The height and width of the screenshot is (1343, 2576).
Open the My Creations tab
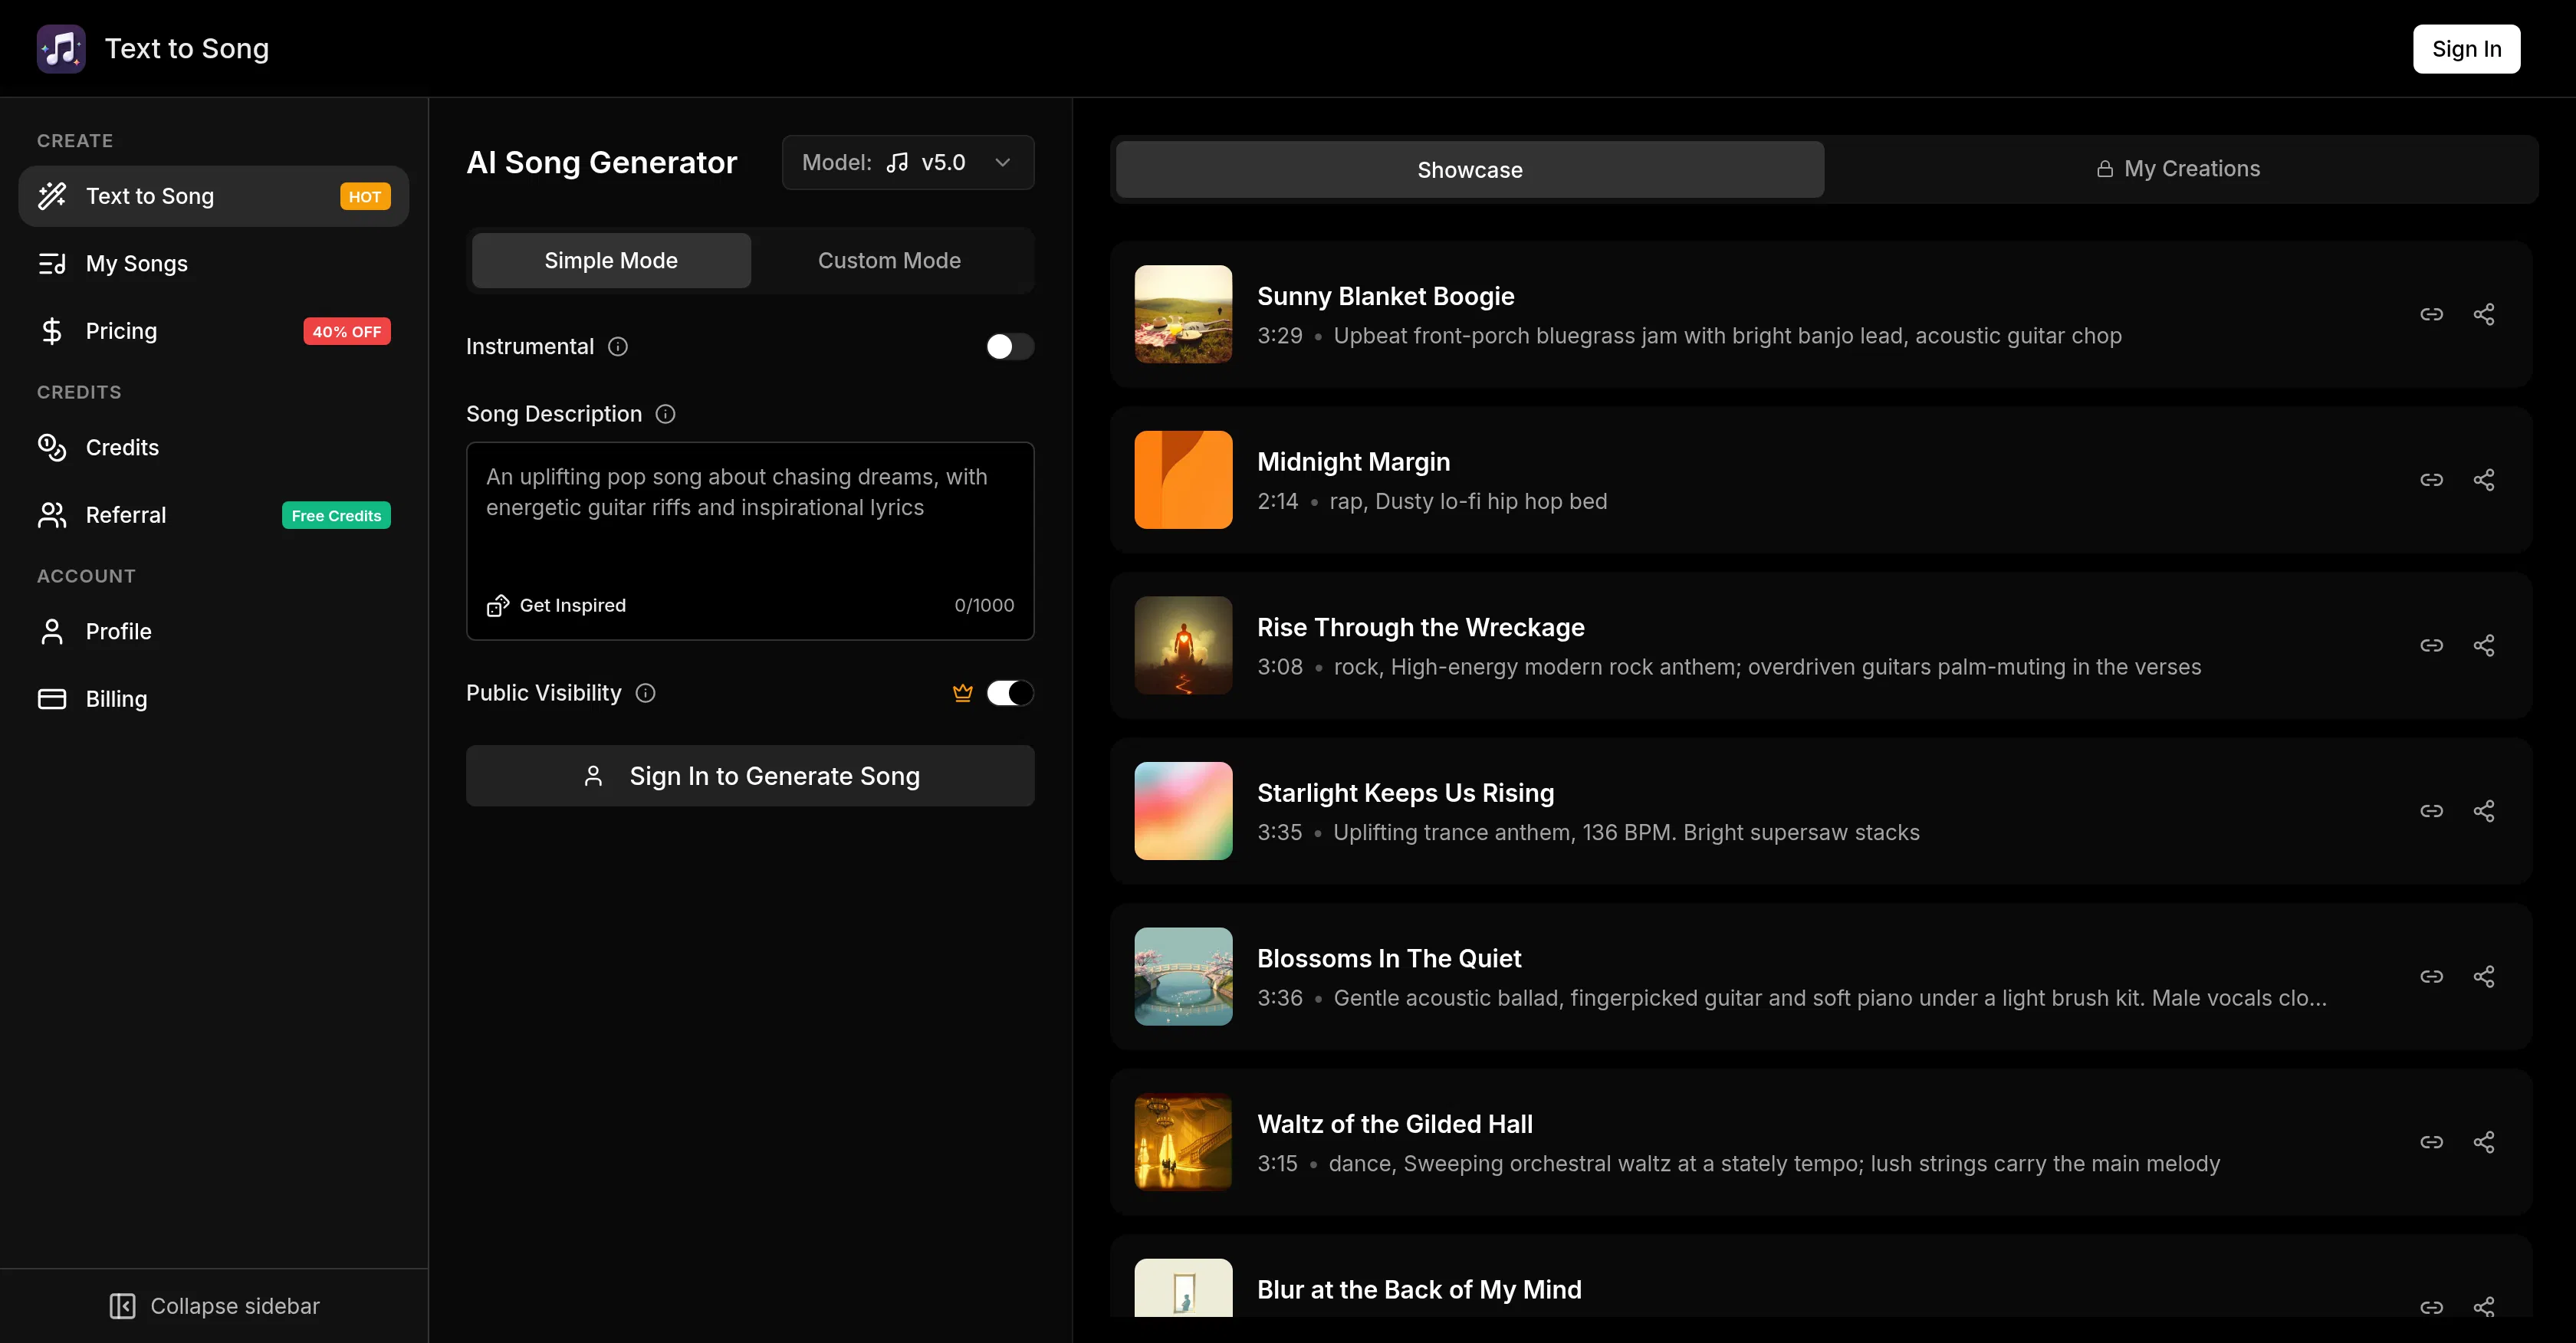2178,169
